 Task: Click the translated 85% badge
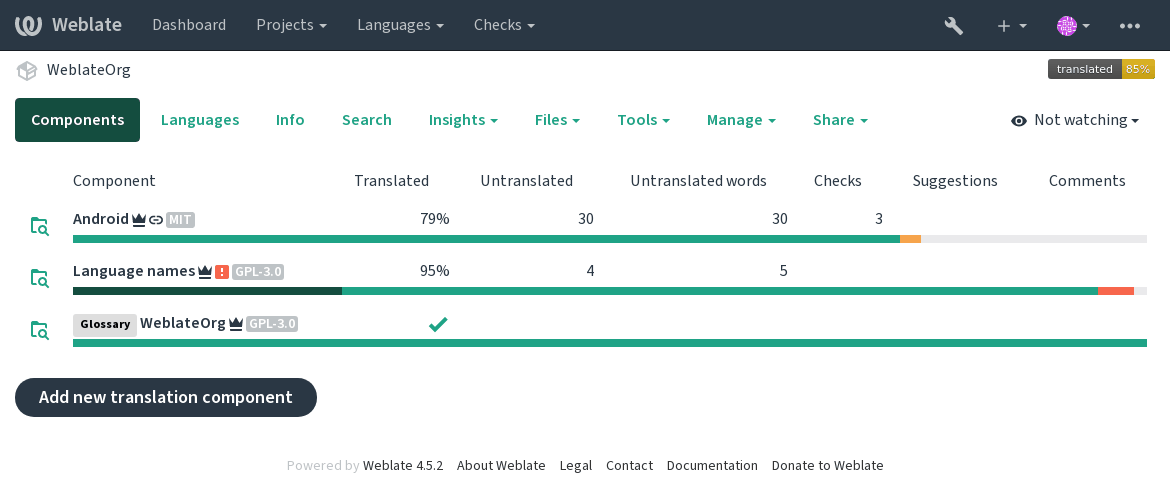(1101, 69)
